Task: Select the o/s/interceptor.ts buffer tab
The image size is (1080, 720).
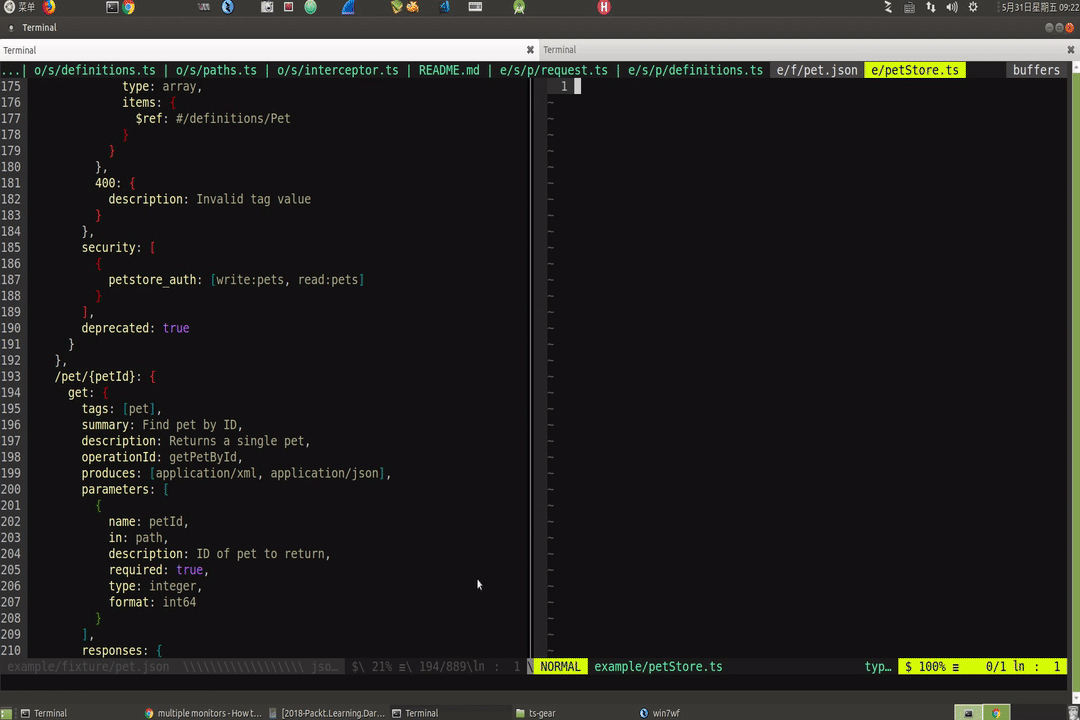Action: (x=338, y=70)
